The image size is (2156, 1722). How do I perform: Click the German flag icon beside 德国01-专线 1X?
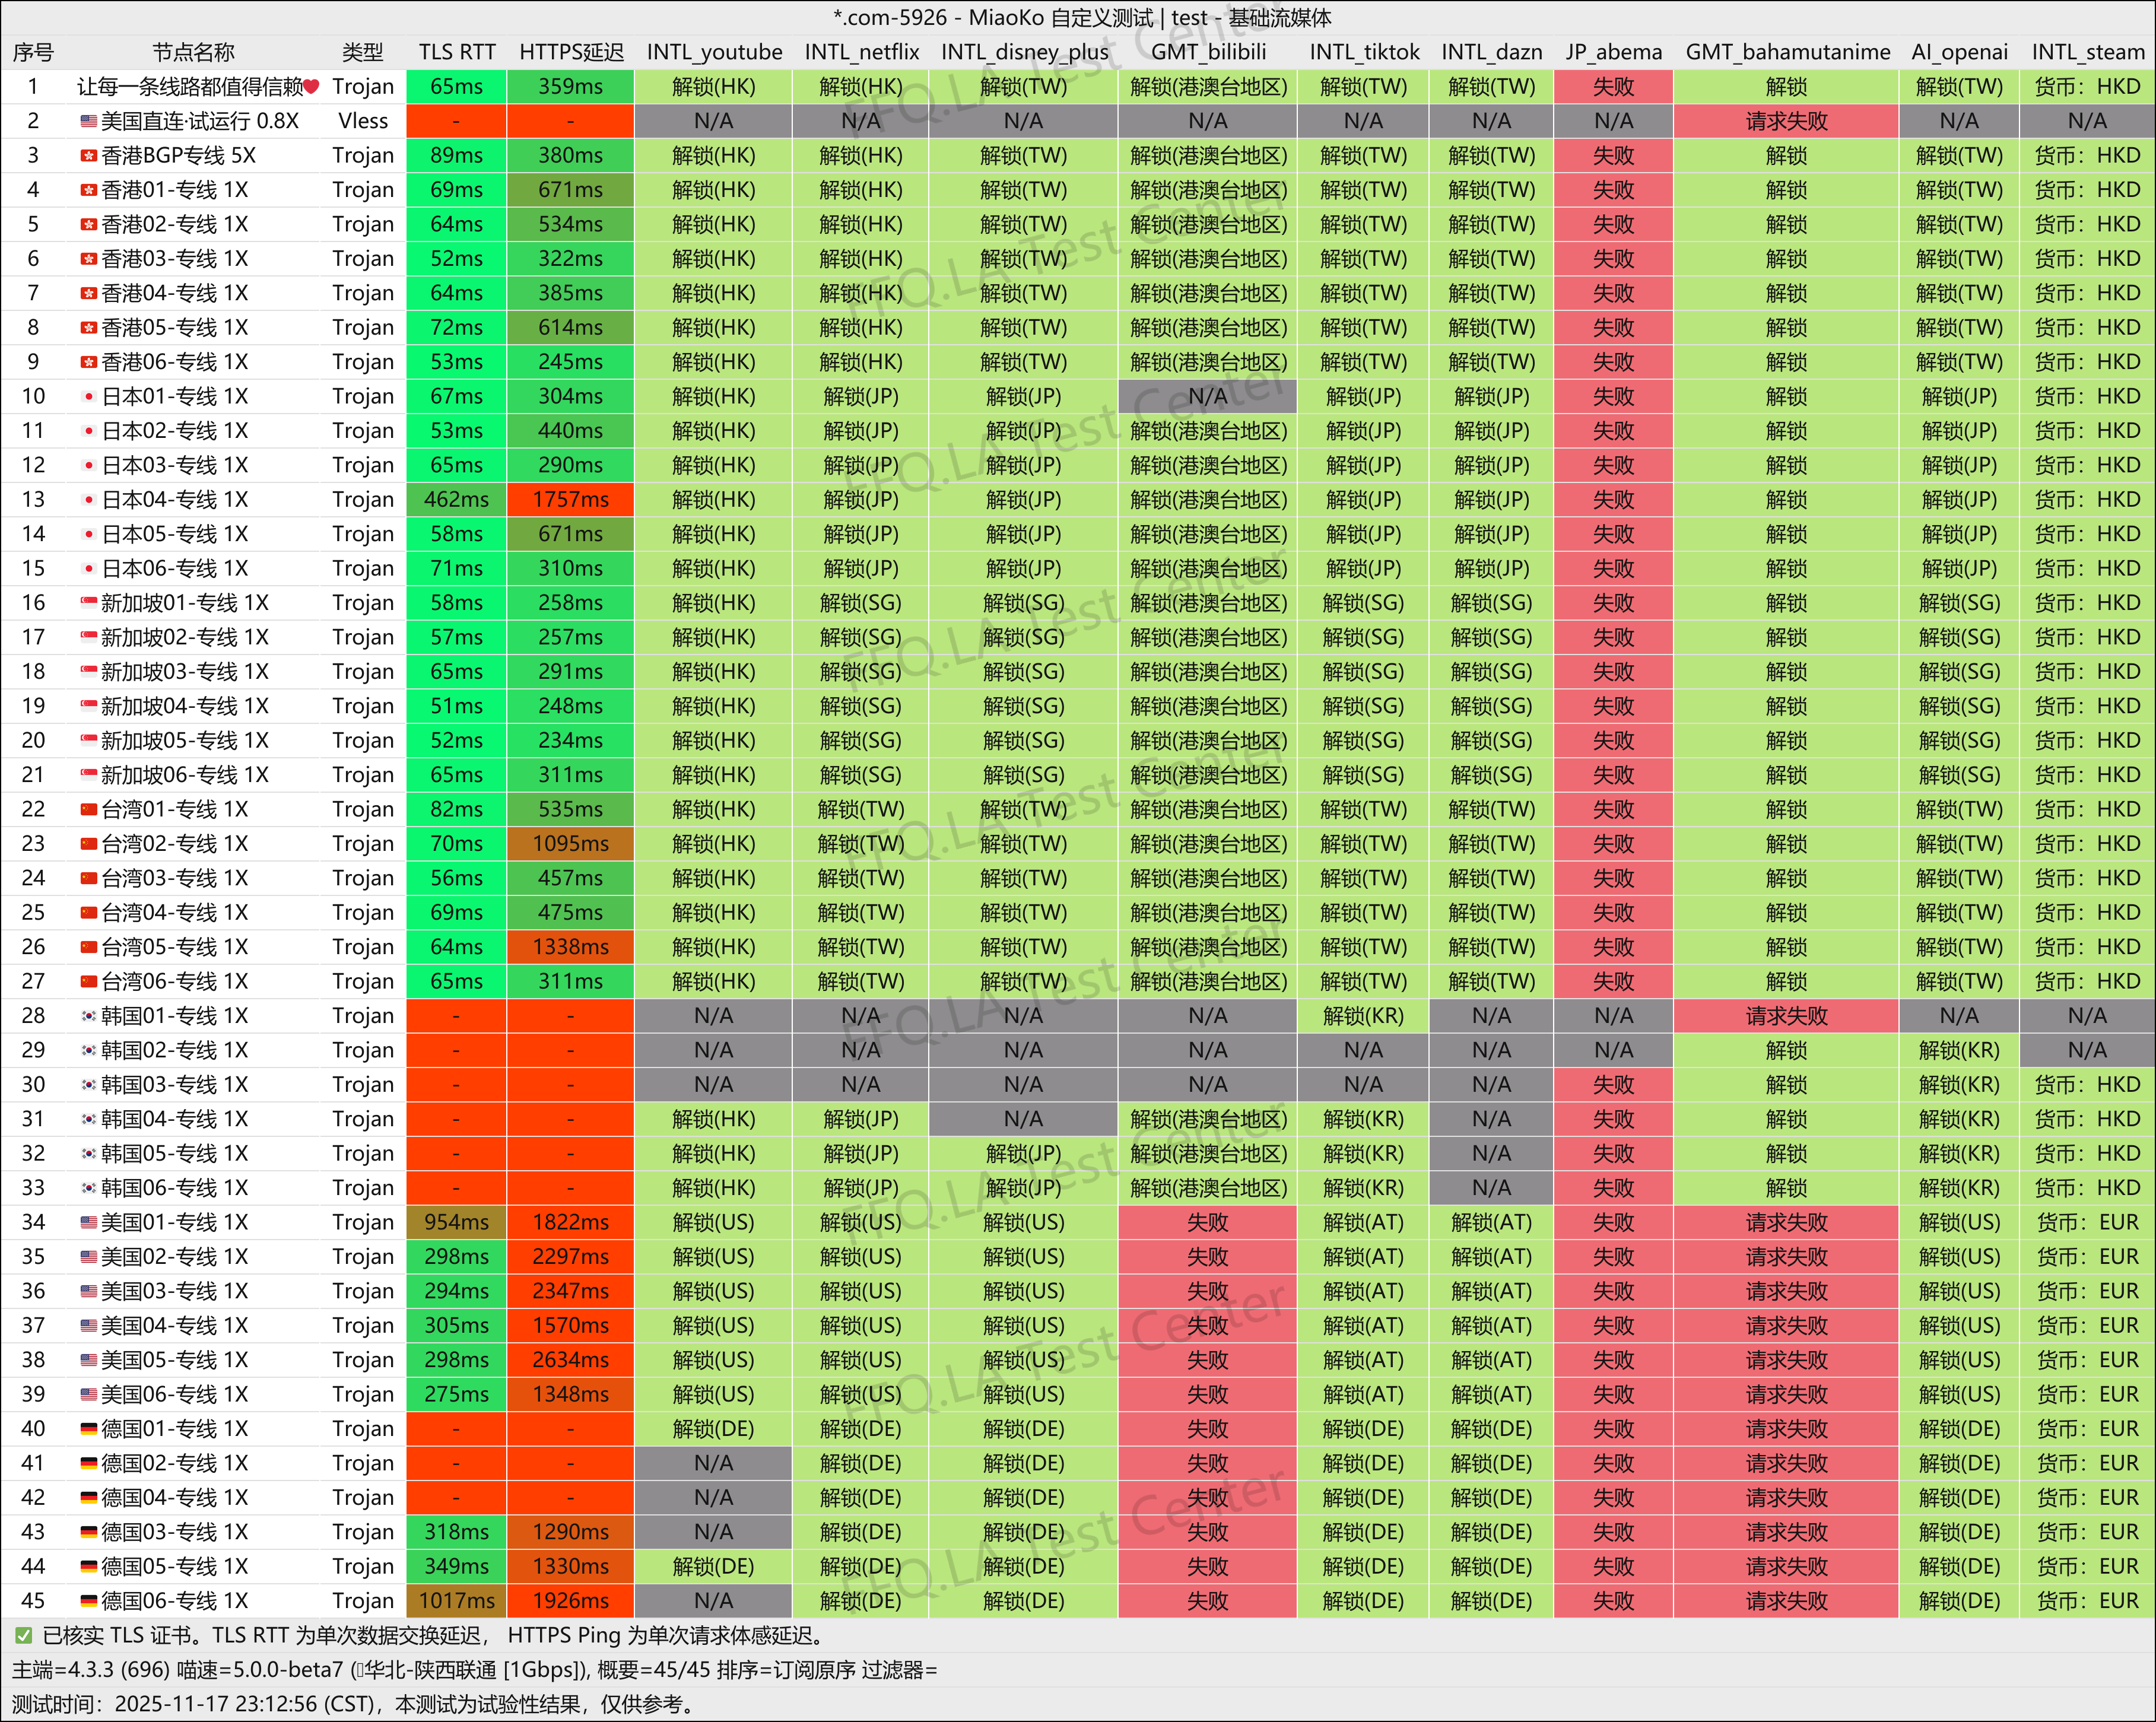[x=89, y=1429]
